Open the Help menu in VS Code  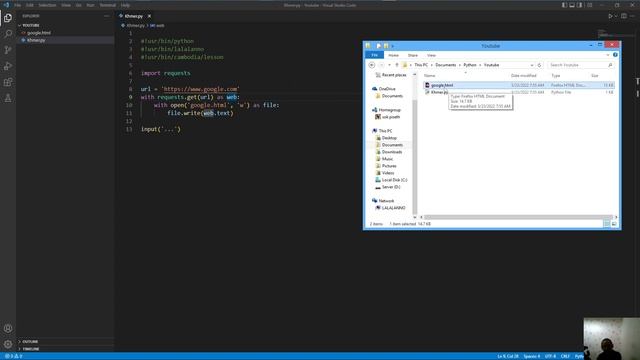[x=125, y=5]
